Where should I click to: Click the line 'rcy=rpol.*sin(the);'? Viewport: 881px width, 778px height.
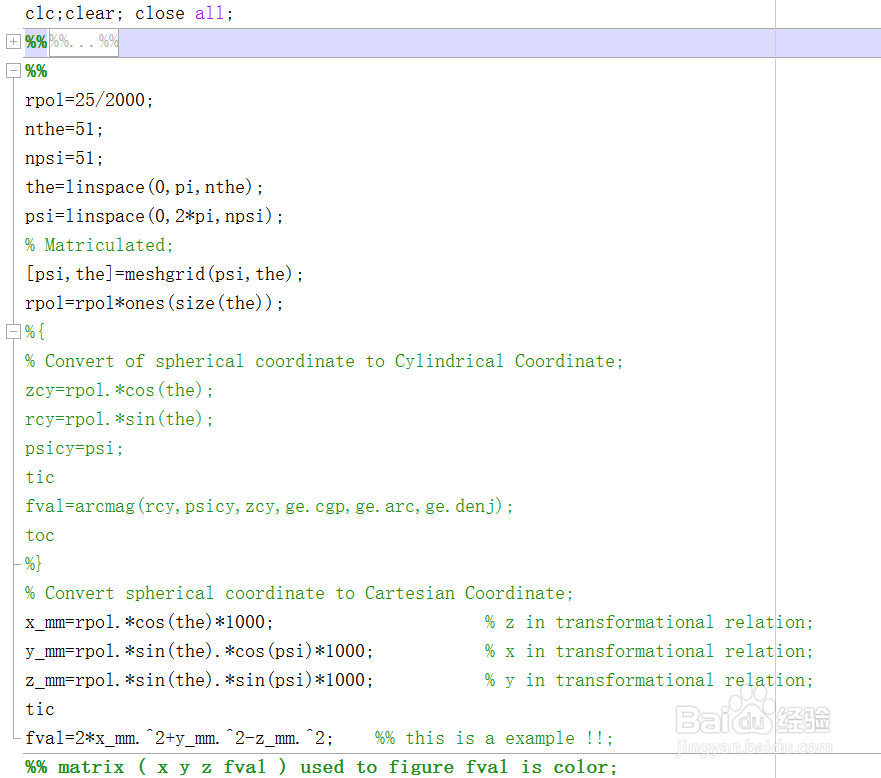119,419
